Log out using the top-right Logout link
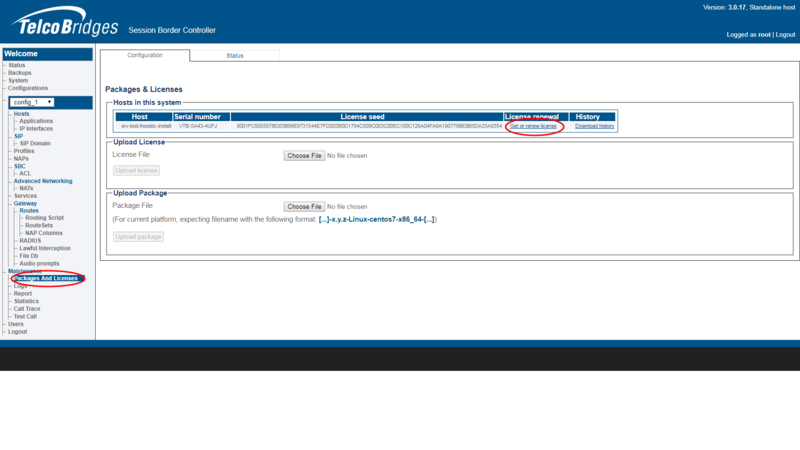This screenshot has height=450, width=800. click(785, 35)
